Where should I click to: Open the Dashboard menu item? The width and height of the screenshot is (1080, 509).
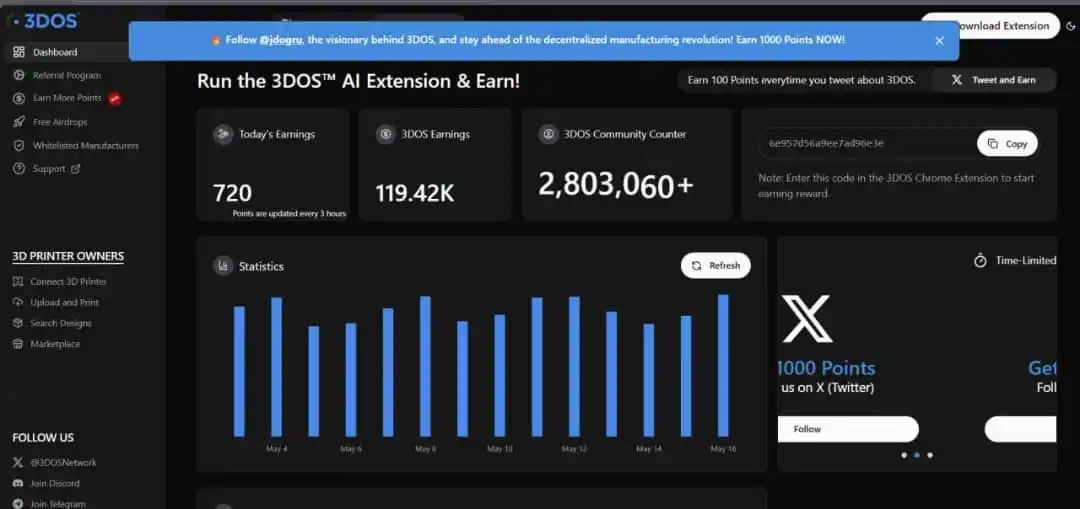tap(55, 52)
